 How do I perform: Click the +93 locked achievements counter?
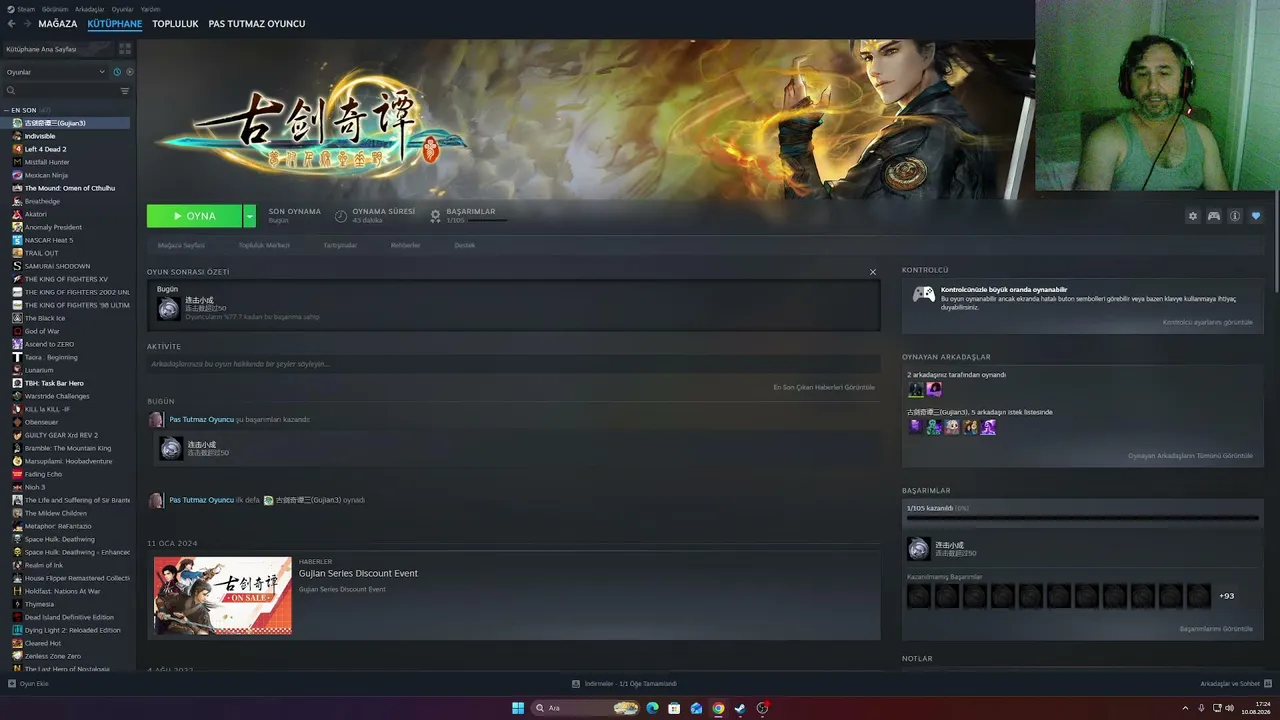pos(1227,596)
